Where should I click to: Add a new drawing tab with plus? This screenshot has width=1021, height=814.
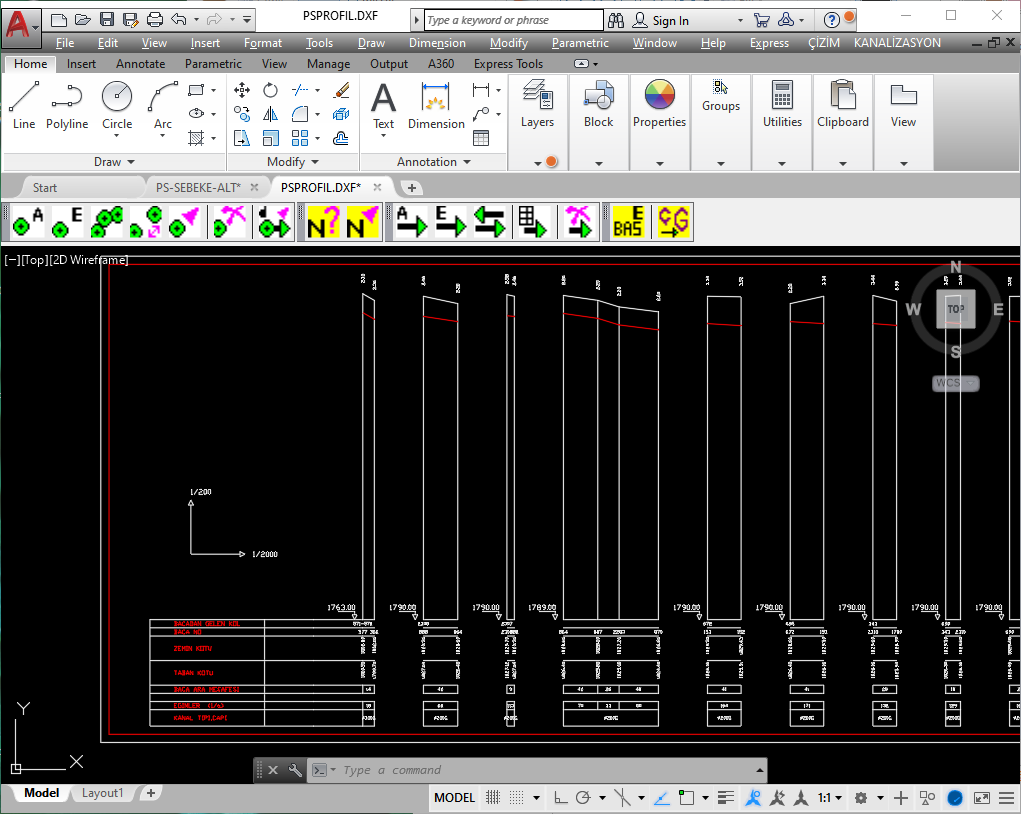click(412, 188)
